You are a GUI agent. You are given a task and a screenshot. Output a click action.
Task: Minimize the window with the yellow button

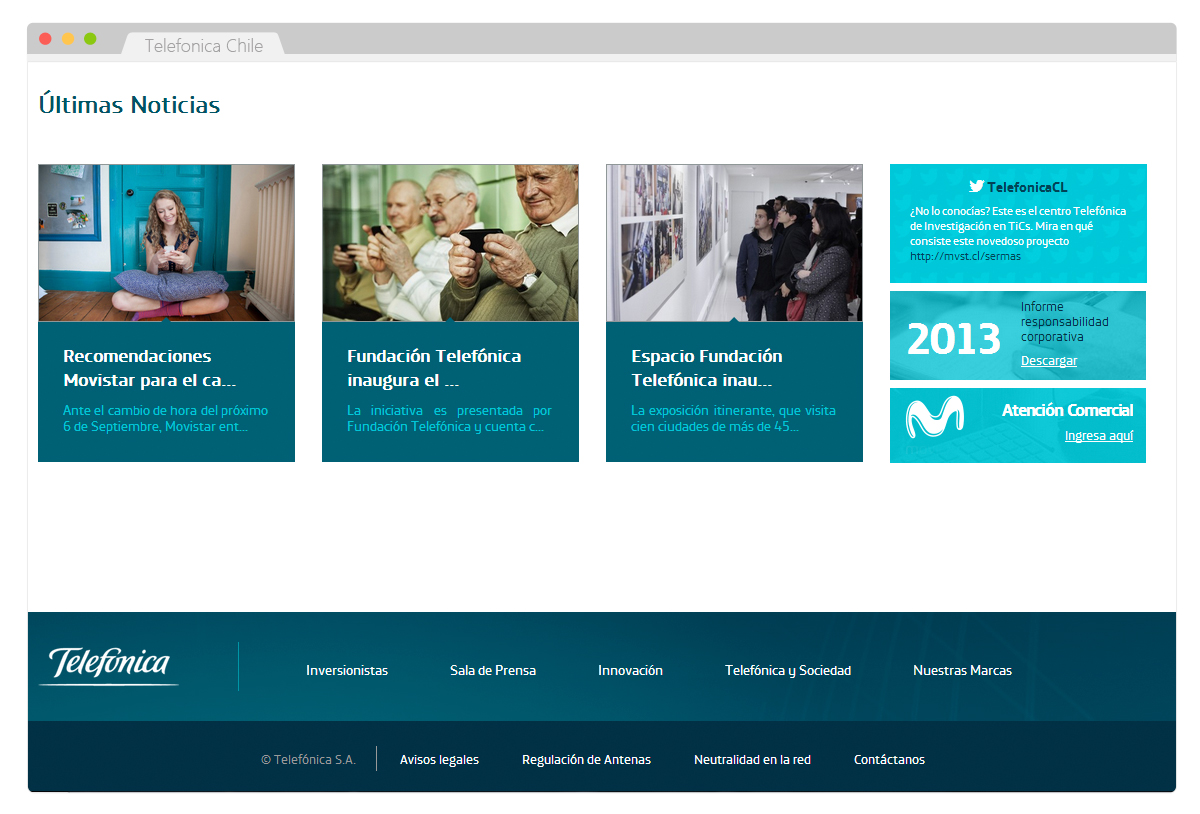pos(68,39)
